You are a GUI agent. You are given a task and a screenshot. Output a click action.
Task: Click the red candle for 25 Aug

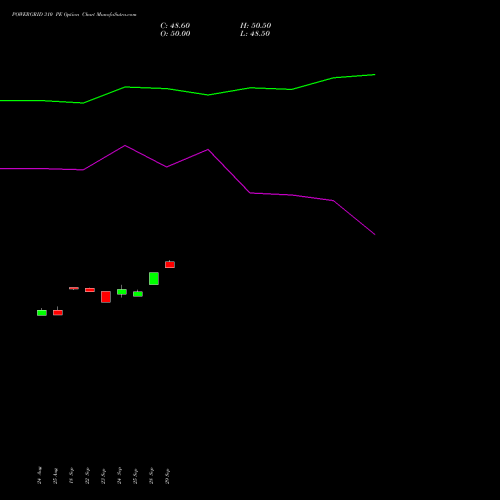[58, 312]
